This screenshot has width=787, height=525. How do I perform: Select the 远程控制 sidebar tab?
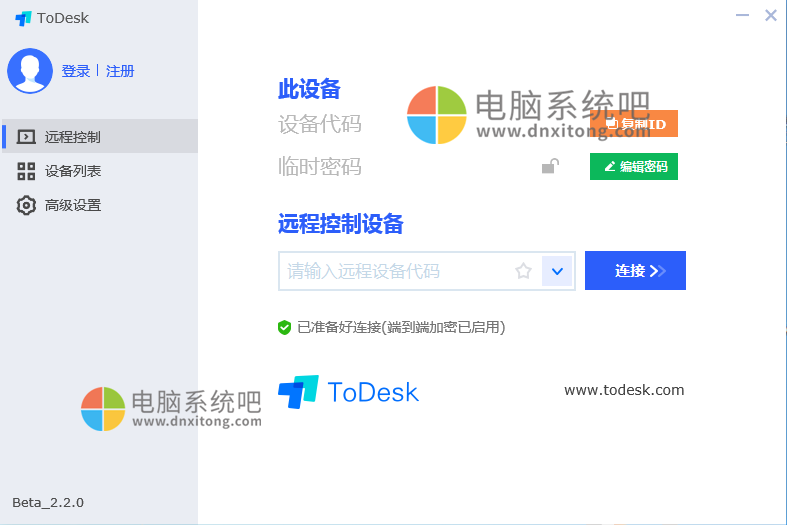[100, 136]
